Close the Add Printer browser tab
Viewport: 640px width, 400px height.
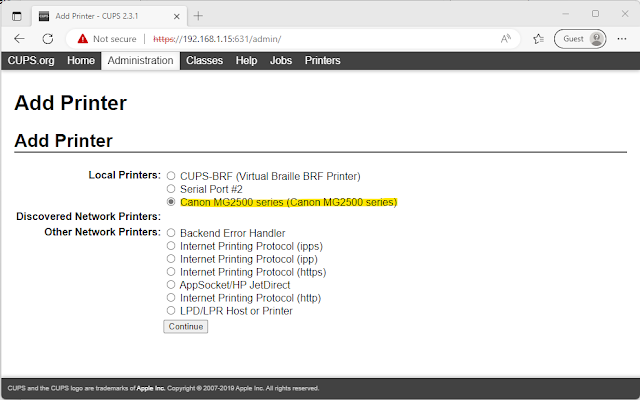176,16
